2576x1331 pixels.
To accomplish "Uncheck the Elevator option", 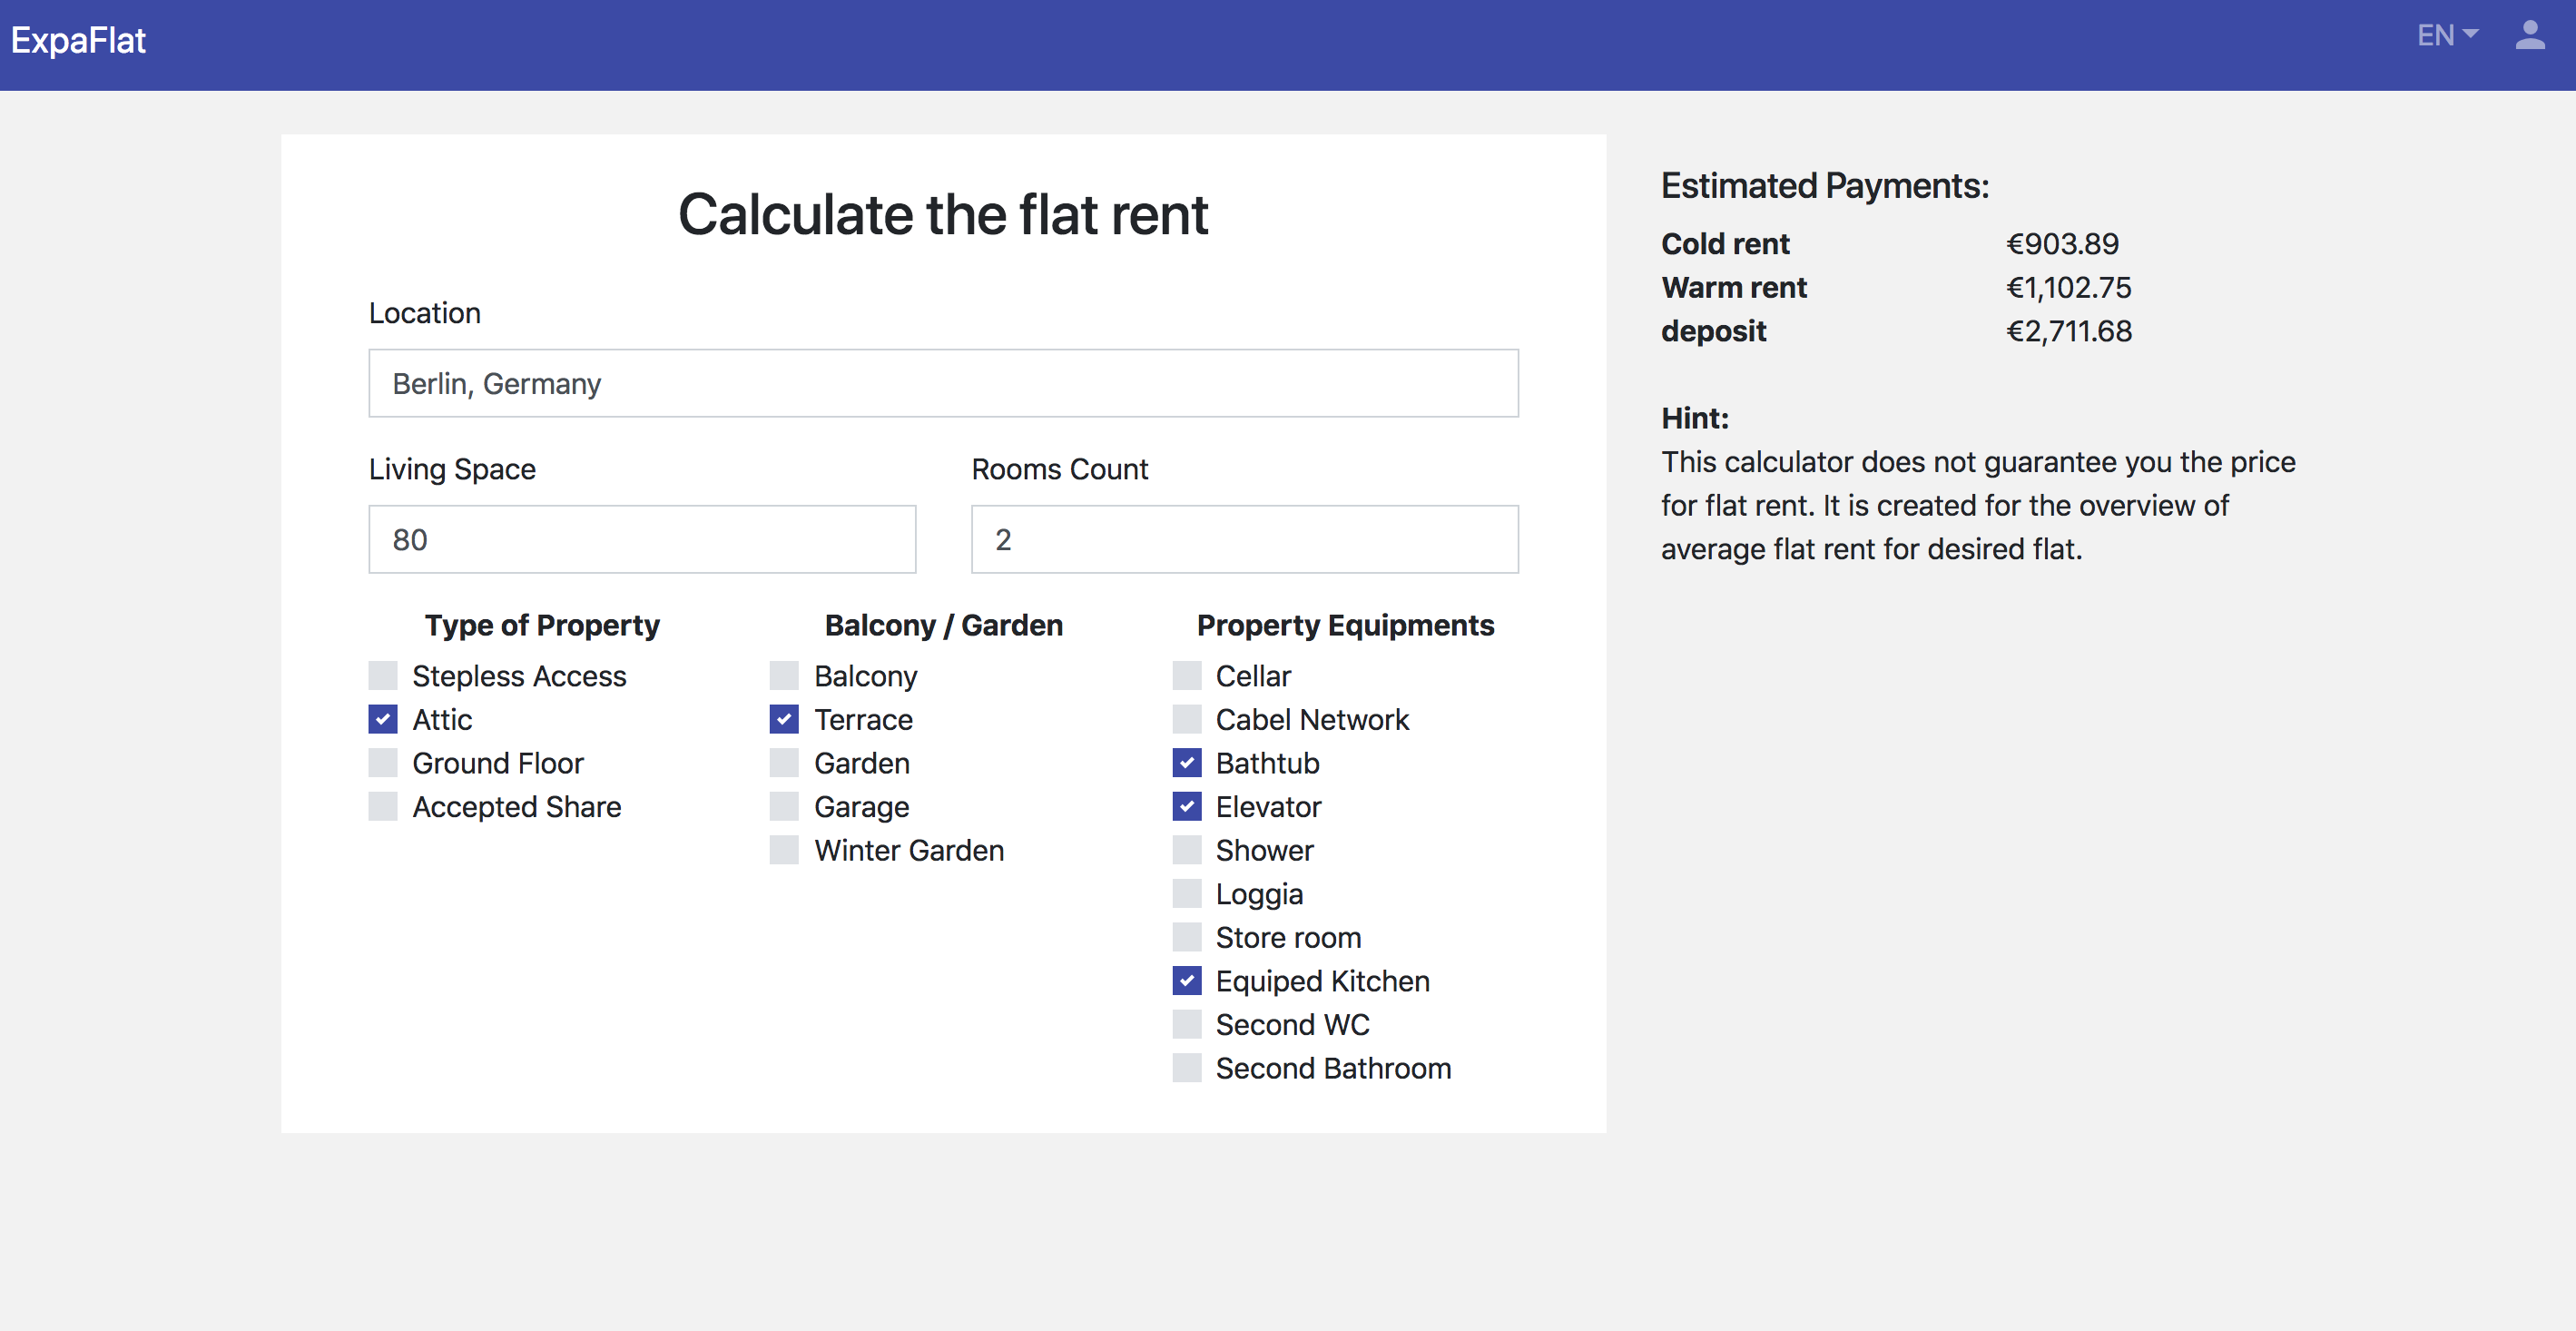I will click(x=1187, y=807).
